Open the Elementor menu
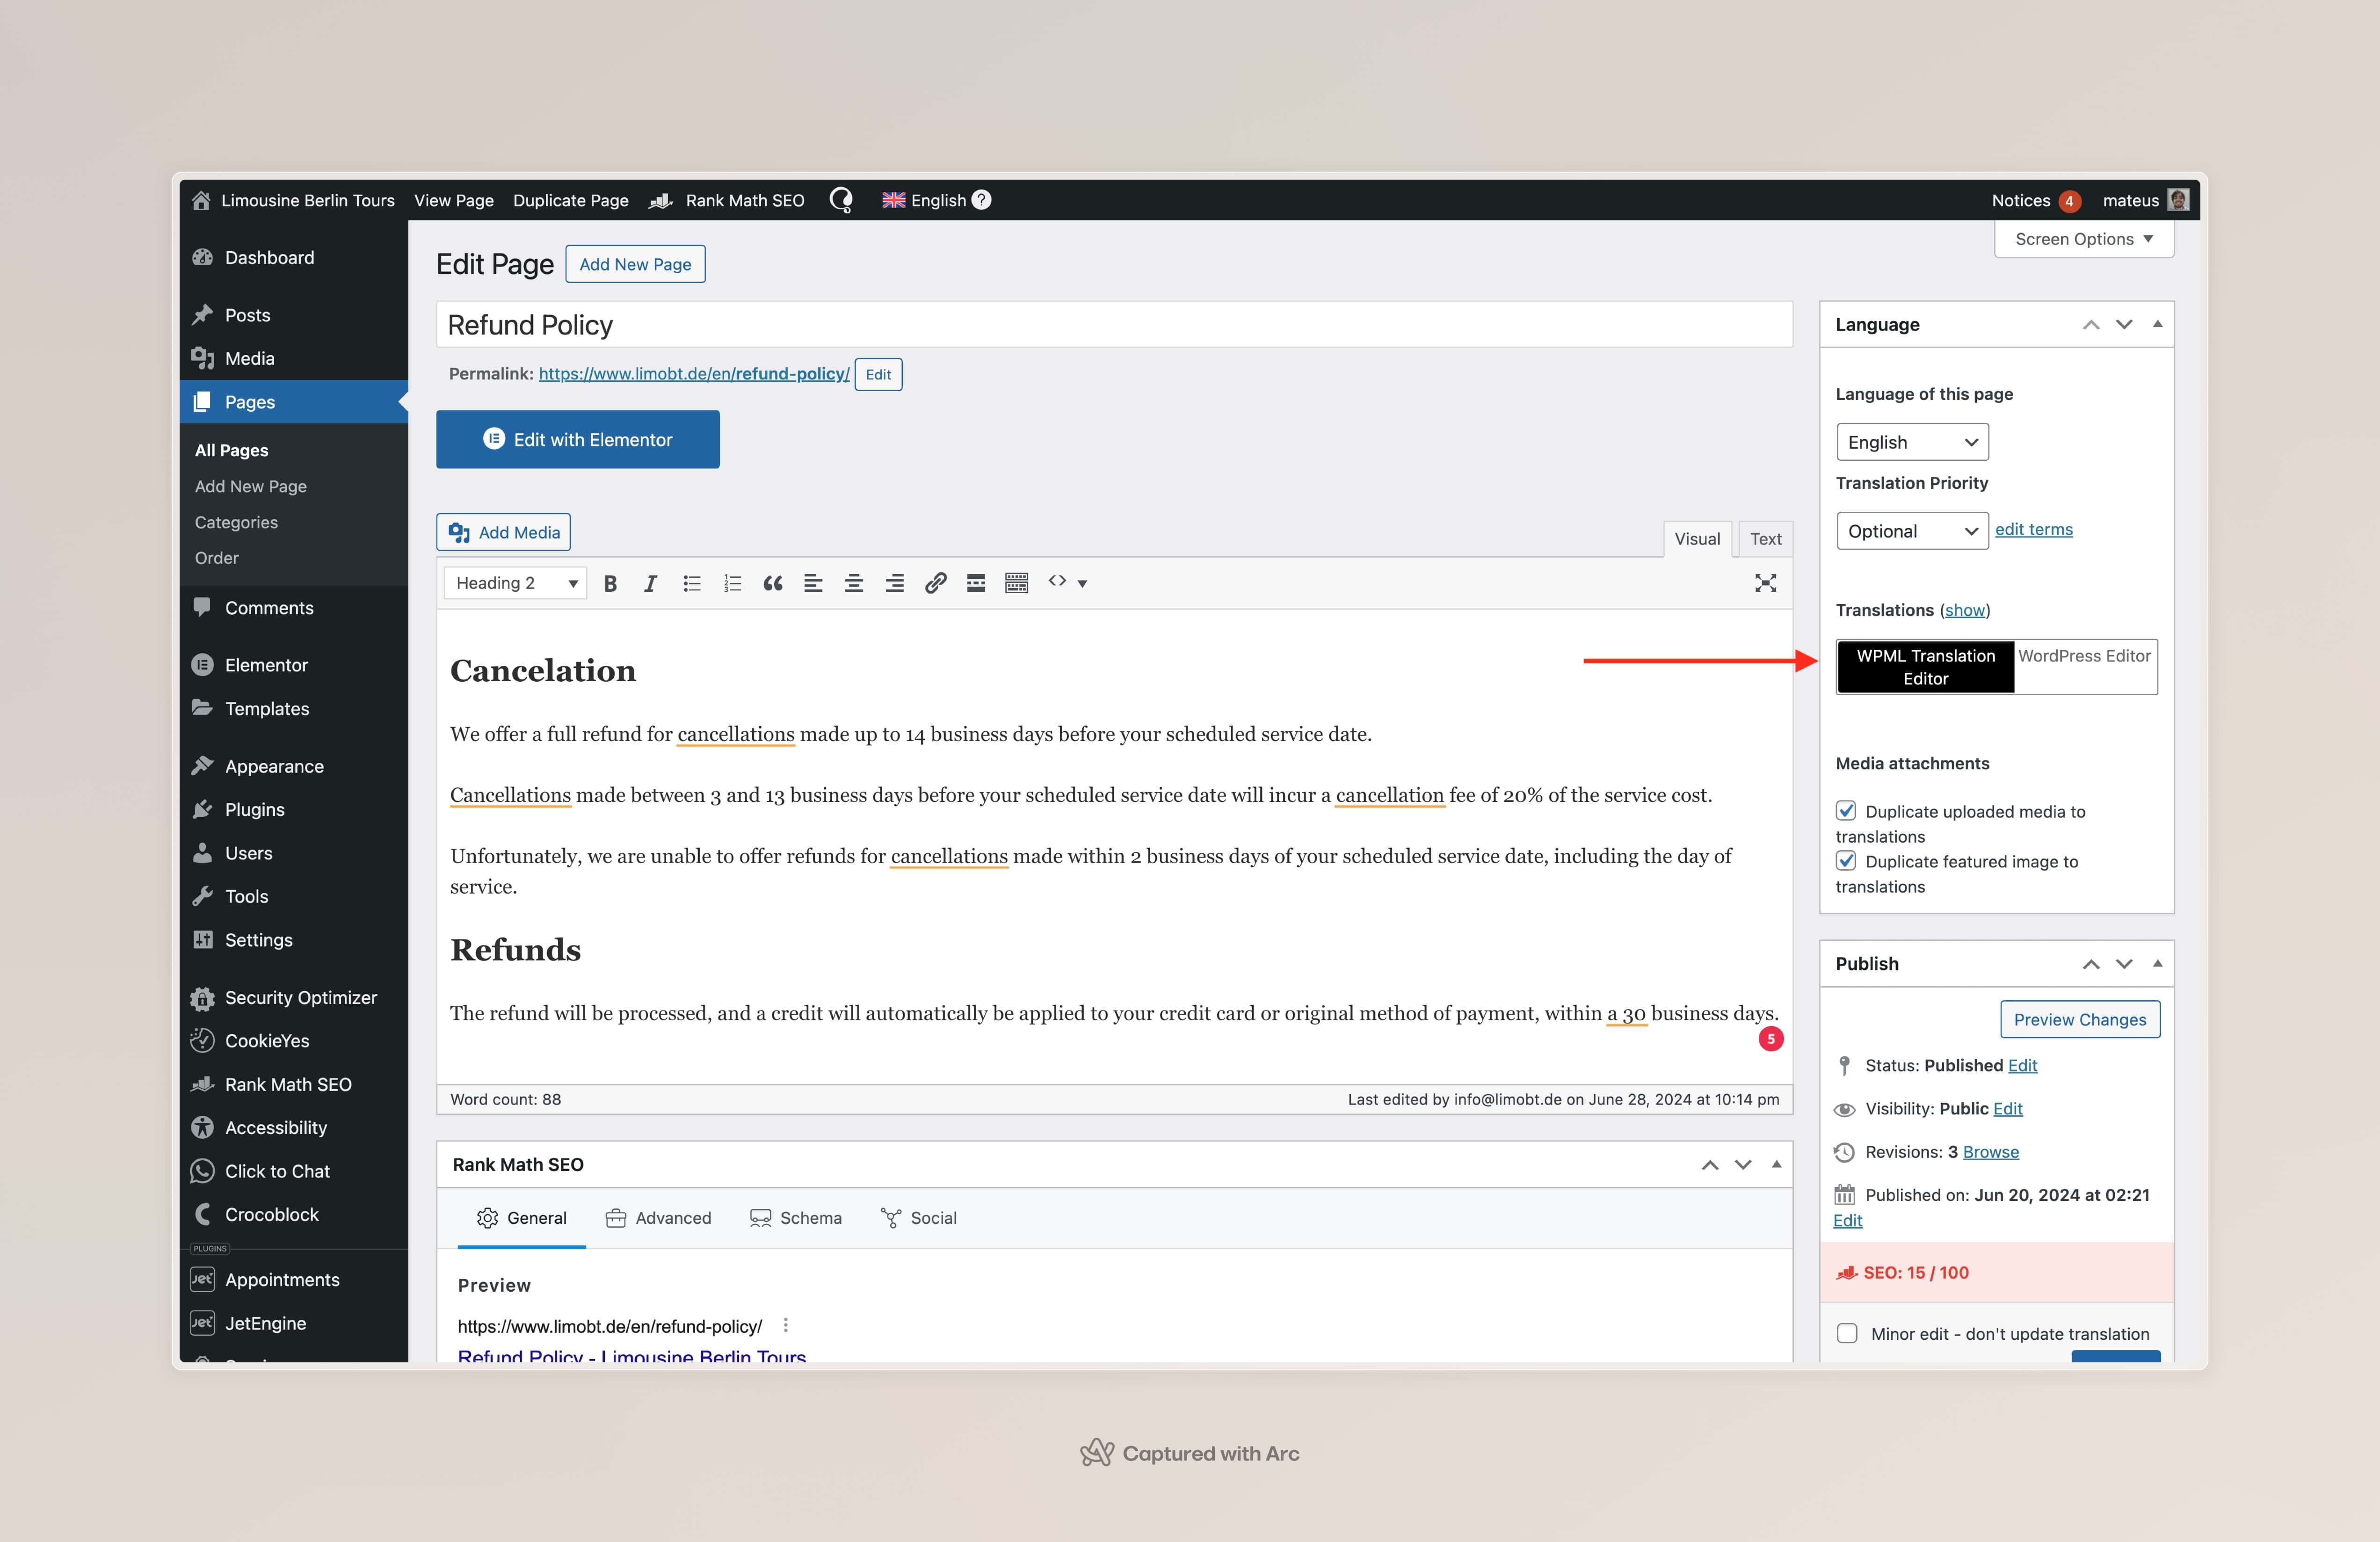Viewport: 2380px width, 1542px height. [294, 665]
